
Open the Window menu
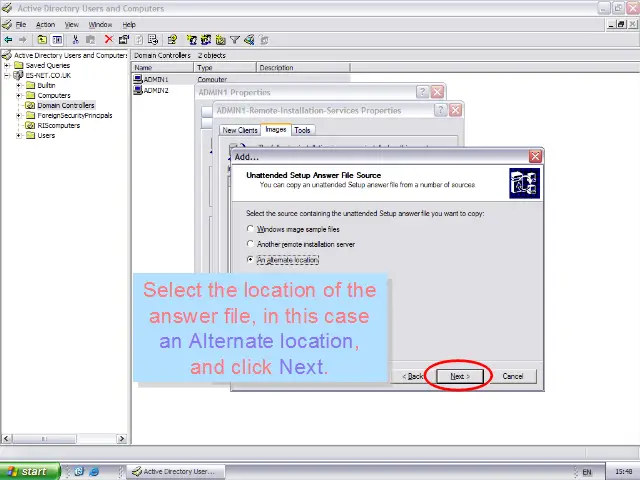(x=100, y=24)
